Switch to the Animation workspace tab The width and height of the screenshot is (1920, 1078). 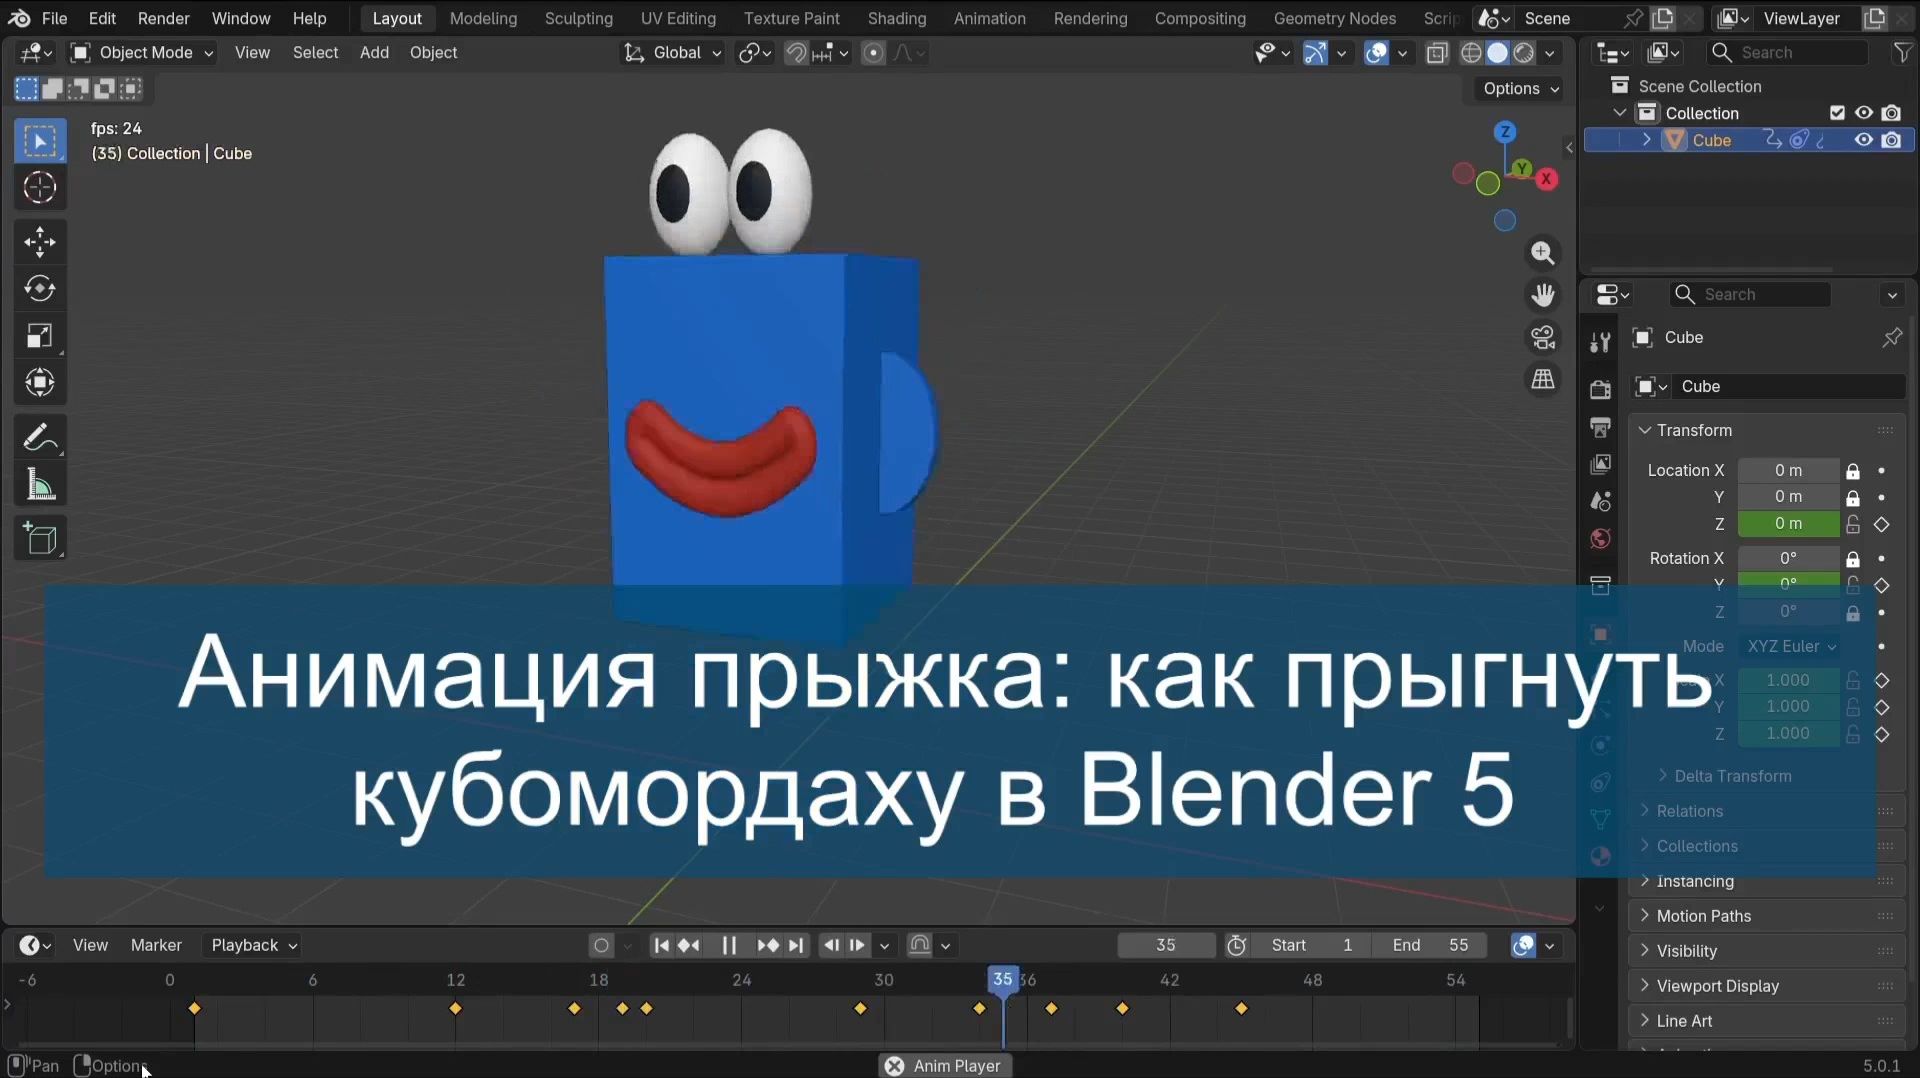point(988,18)
